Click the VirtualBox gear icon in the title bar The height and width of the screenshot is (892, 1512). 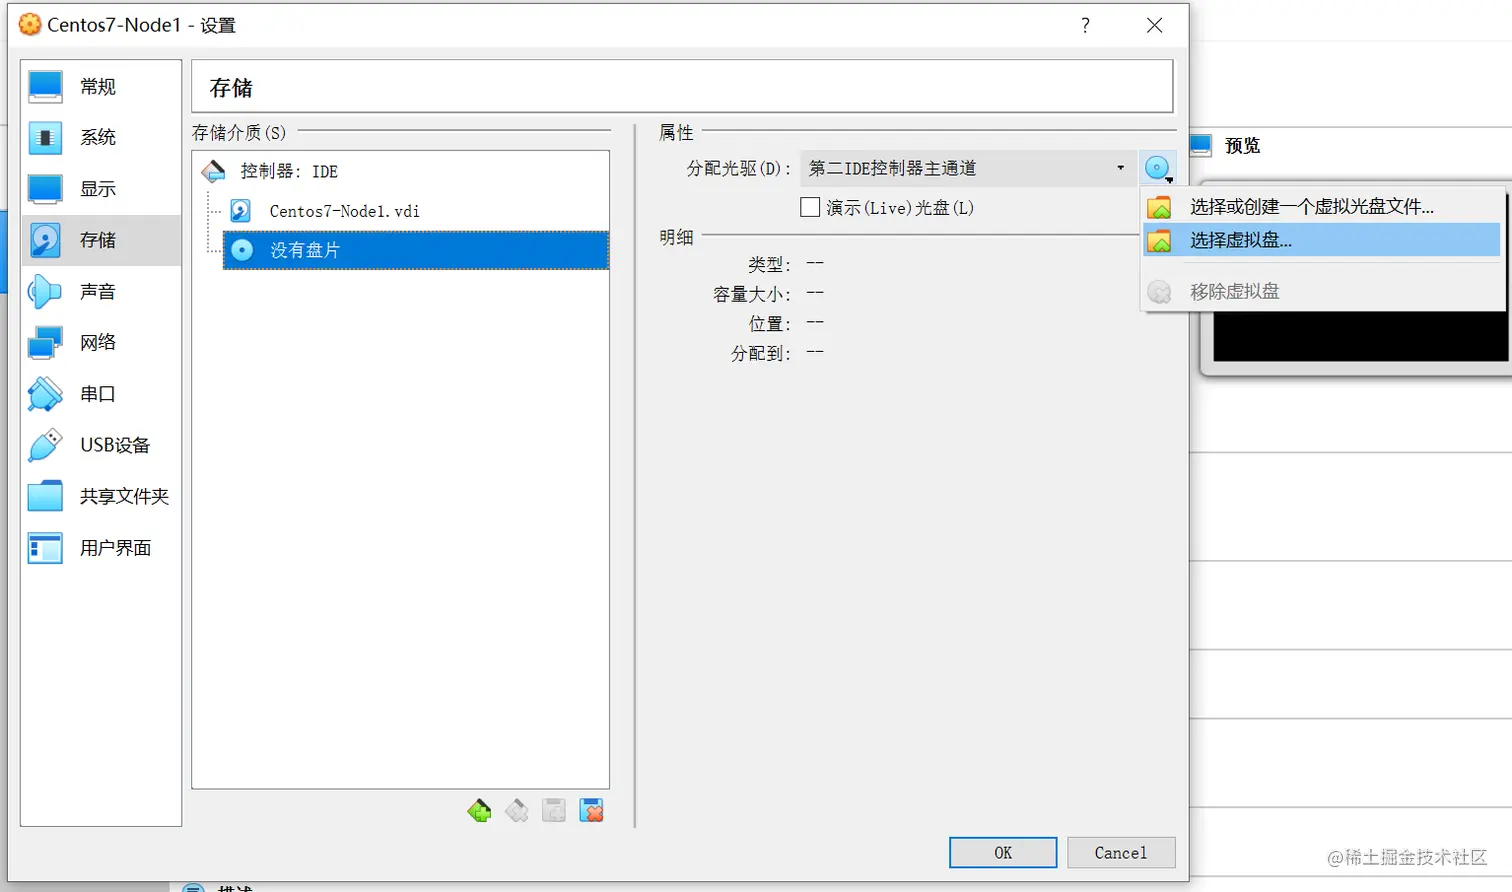click(x=30, y=25)
